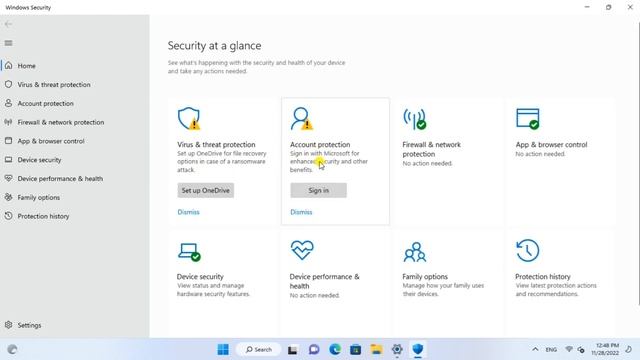Click the Device performance heart icon
640x360 pixels.
pos(302,250)
